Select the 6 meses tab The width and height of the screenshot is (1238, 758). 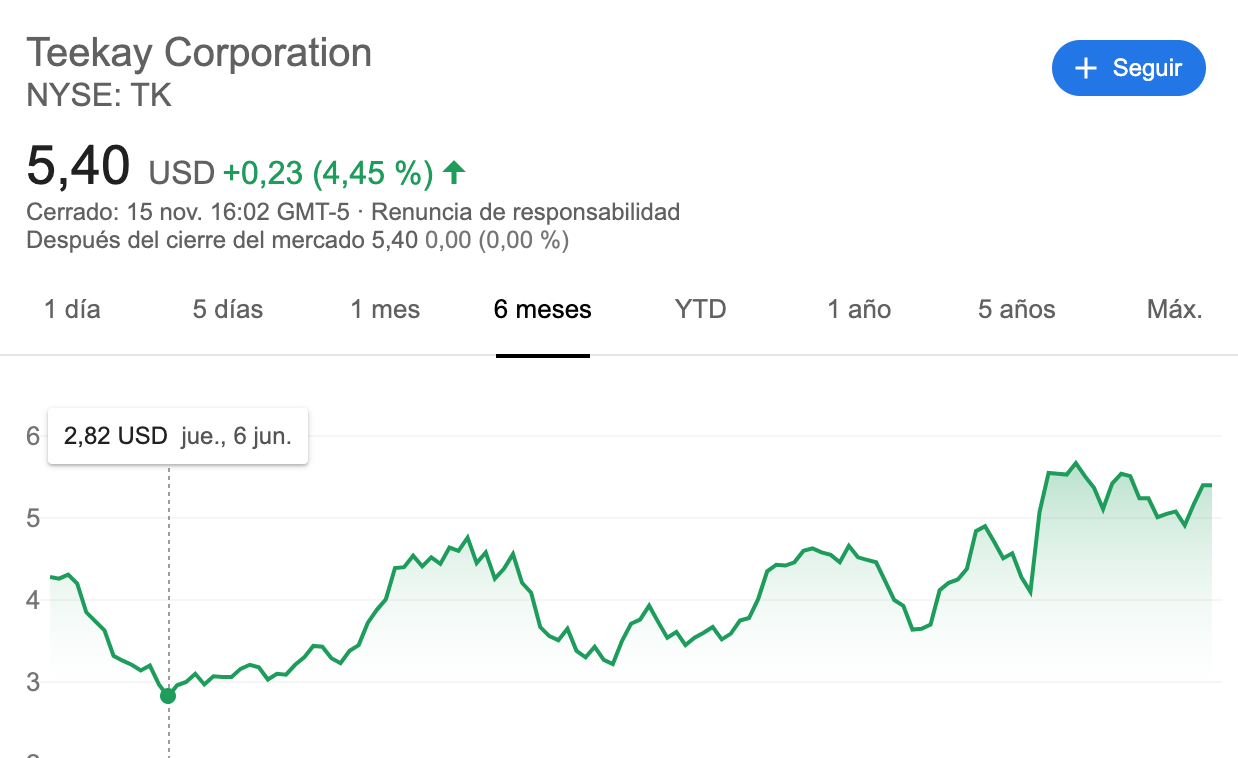pyautogui.click(x=543, y=309)
